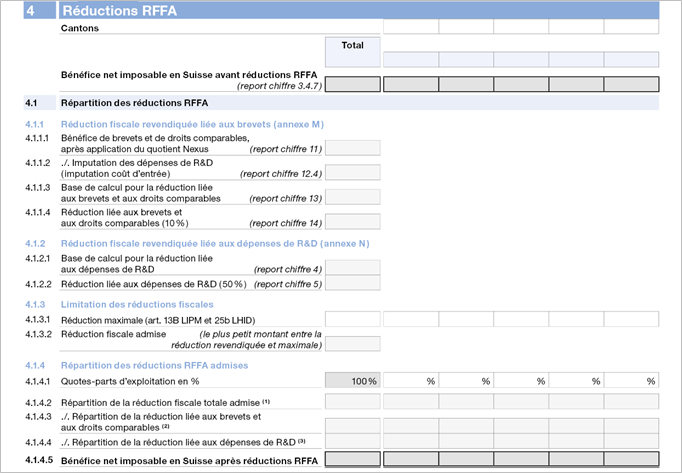
Task: Click second canton field for 4.1.3.1 Réduction maximale
Action: pos(466,319)
